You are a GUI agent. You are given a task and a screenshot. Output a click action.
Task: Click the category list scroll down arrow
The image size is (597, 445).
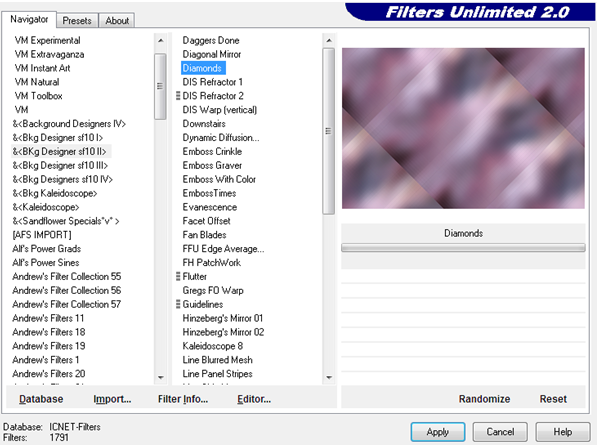click(x=161, y=378)
